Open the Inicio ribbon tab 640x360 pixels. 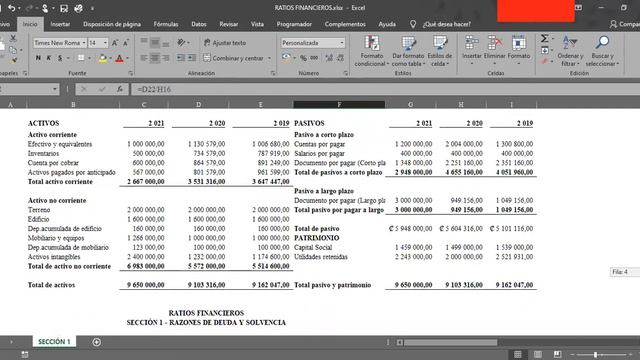(x=30, y=24)
